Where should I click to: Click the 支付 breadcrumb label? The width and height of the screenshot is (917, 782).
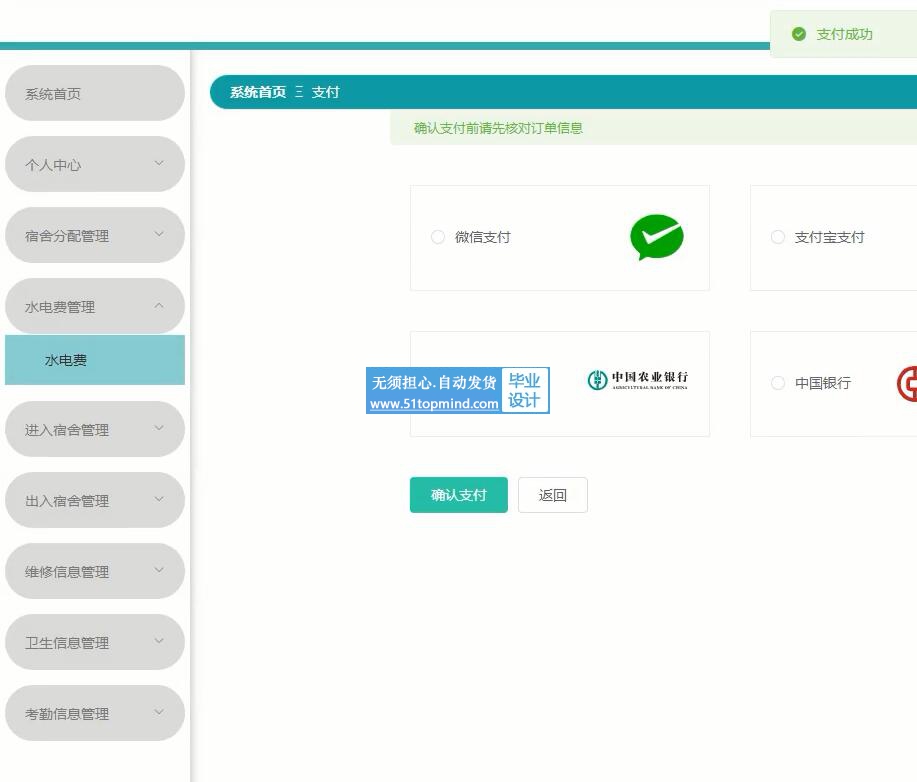tap(326, 92)
